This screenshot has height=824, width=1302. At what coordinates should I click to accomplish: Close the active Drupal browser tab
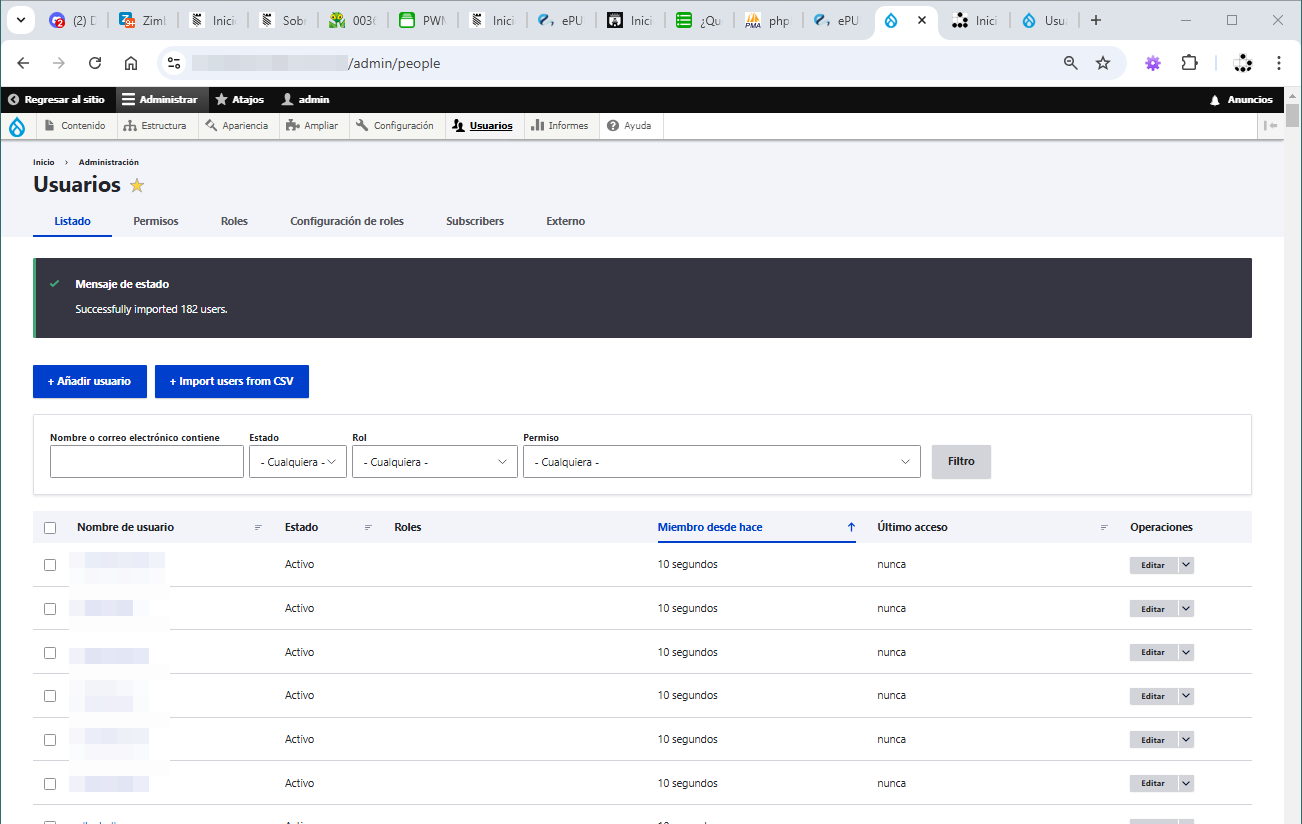pos(921,20)
